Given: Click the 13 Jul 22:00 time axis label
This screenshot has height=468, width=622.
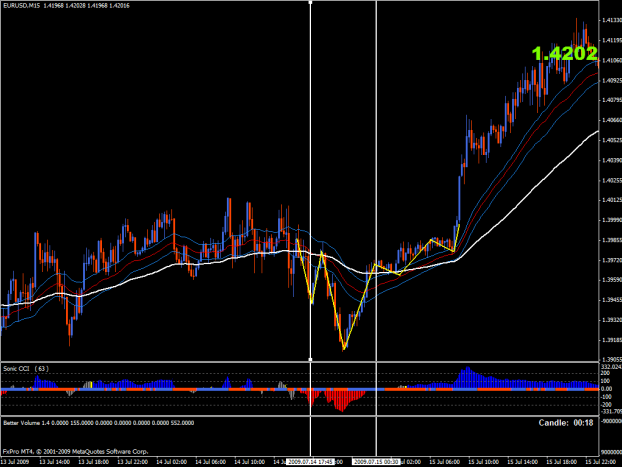Looking at the screenshot, I should (132, 462).
